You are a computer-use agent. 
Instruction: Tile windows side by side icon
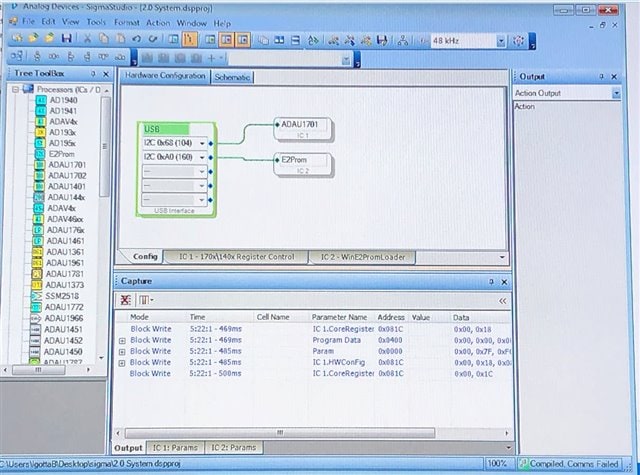pyautogui.click(x=279, y=40)
